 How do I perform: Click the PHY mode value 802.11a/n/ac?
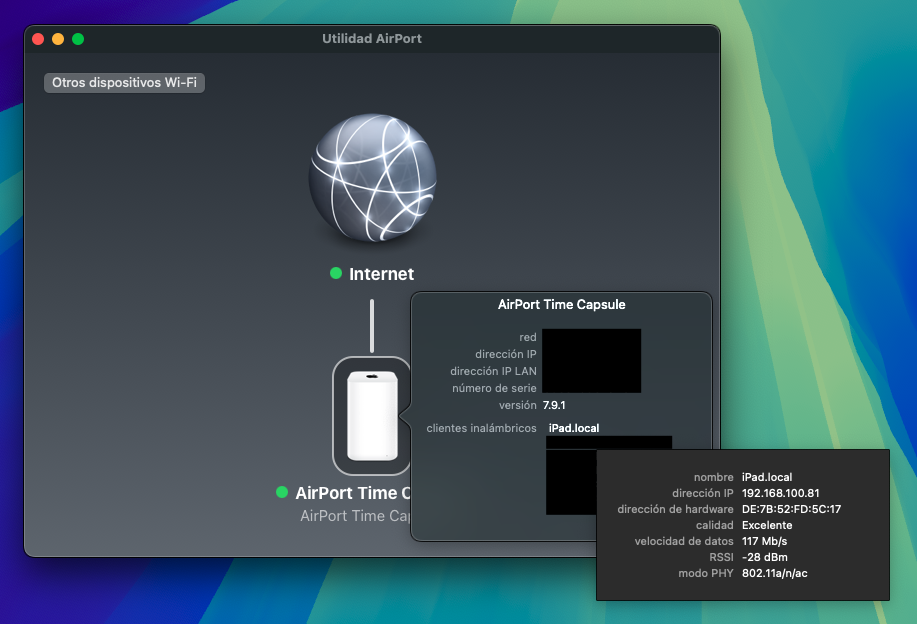point(774,574)
